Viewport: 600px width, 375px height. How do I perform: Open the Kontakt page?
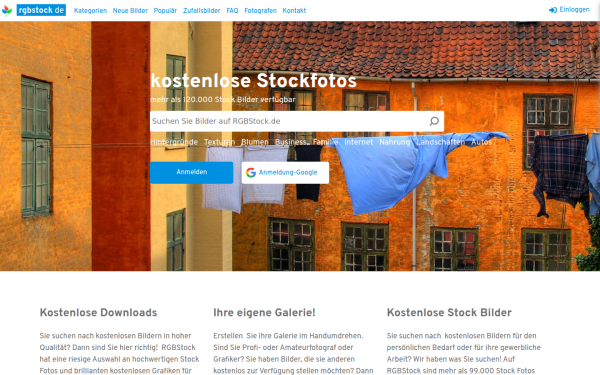pyautogui.click(x=294, y=11)
